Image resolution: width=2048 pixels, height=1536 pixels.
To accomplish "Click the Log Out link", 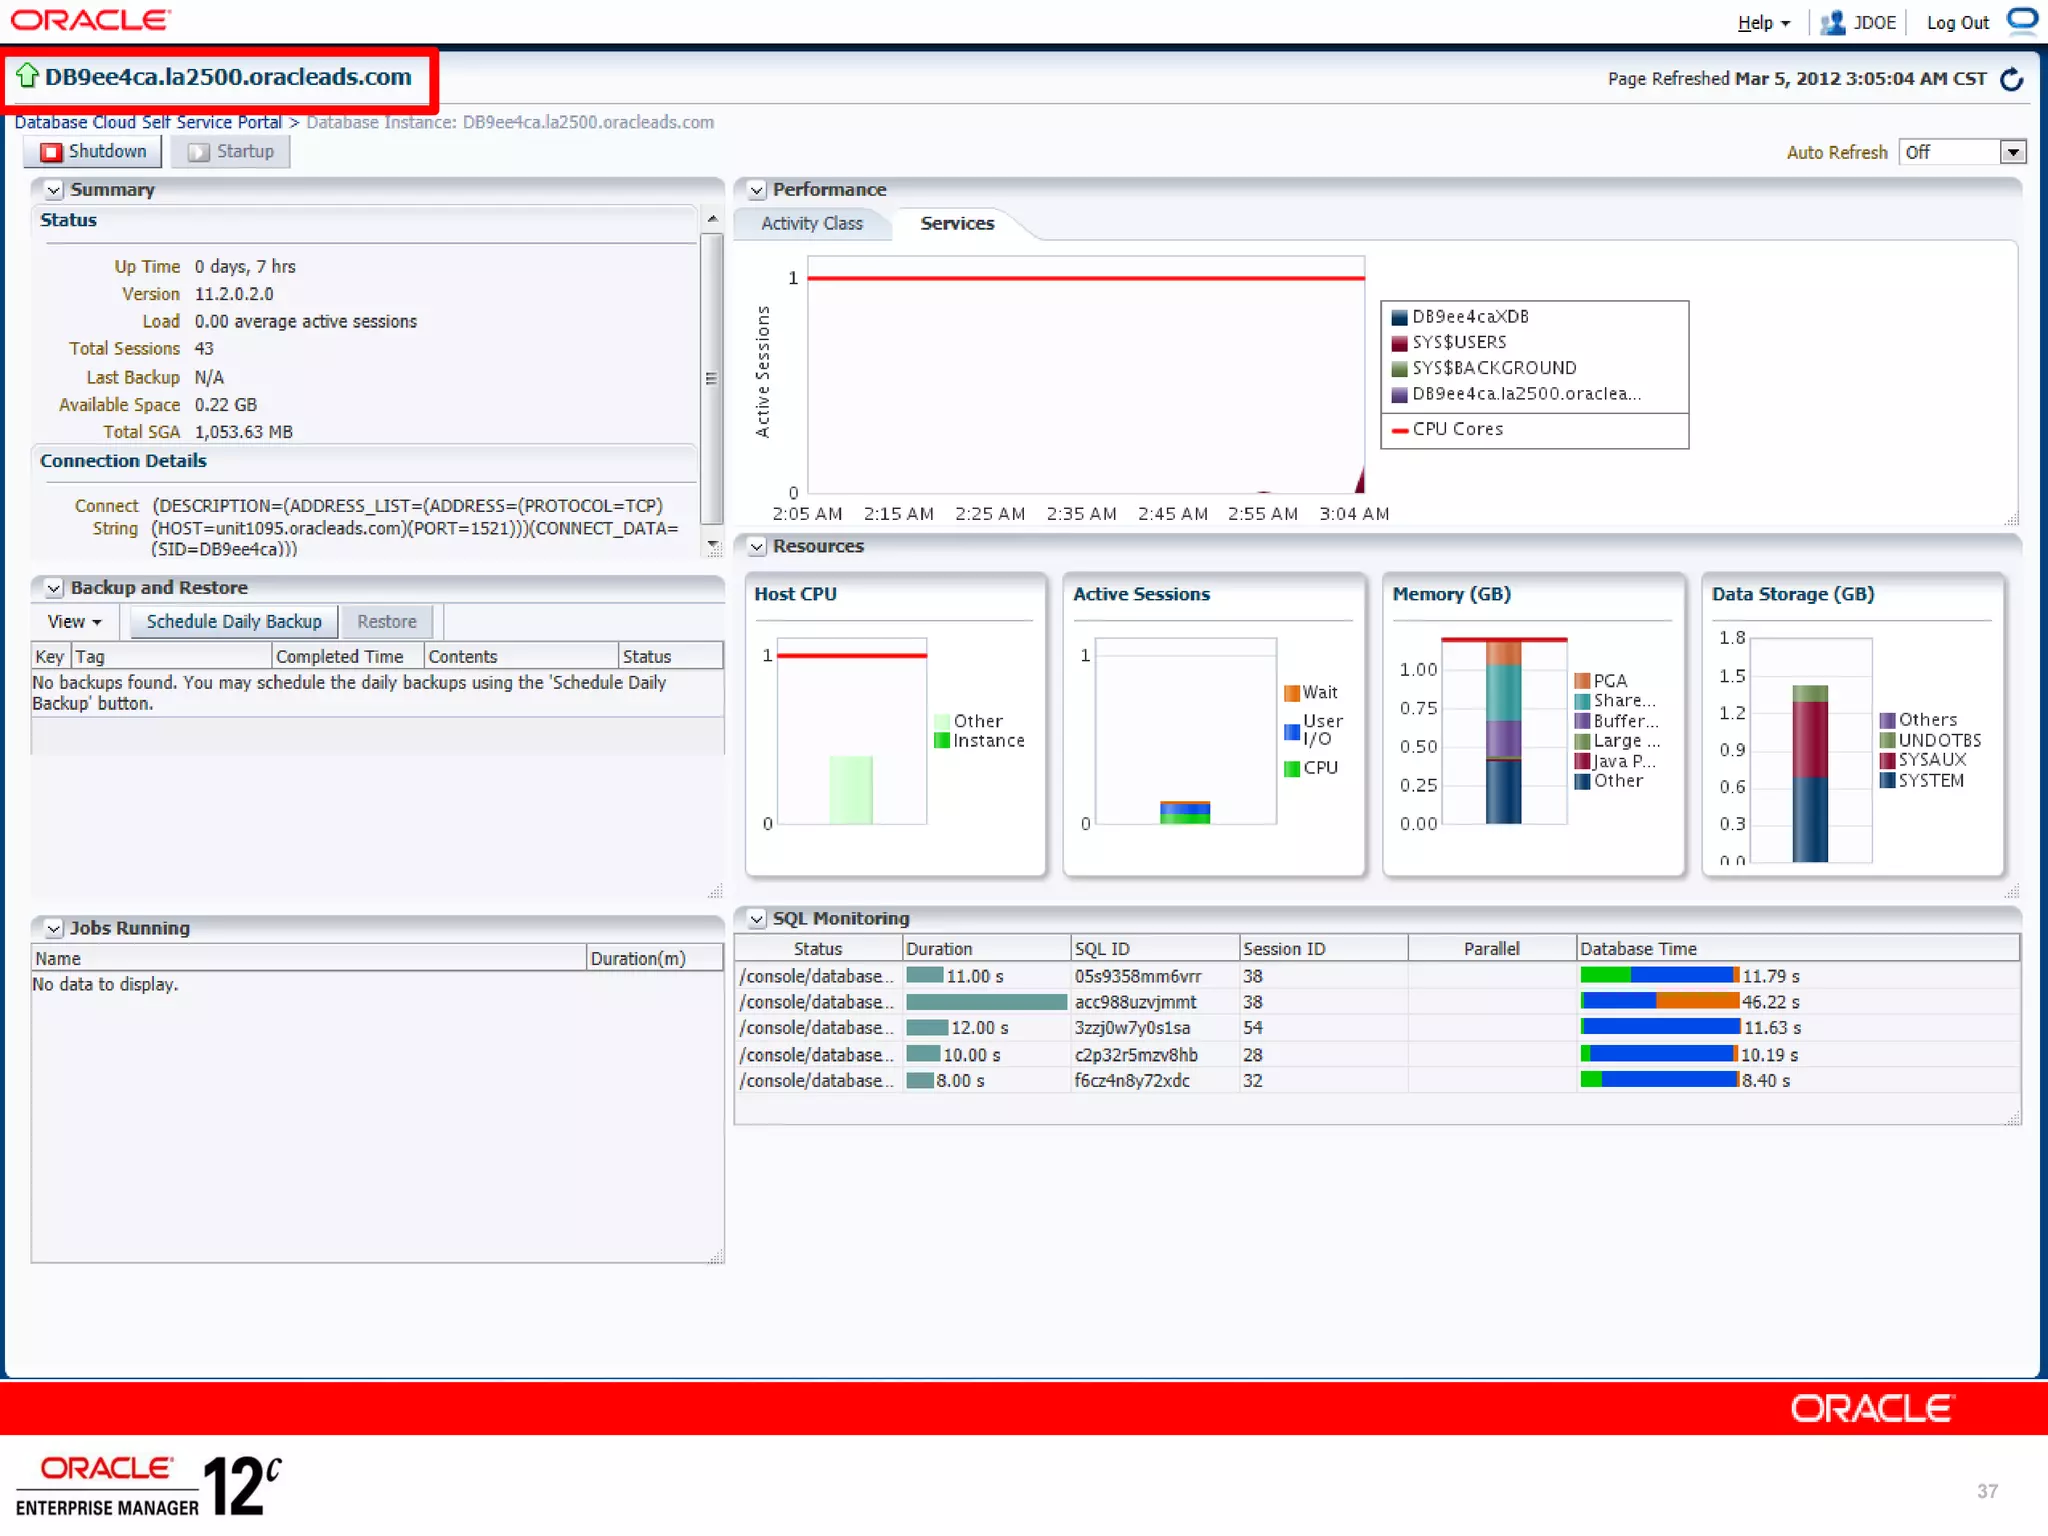I will [1957, 23].
